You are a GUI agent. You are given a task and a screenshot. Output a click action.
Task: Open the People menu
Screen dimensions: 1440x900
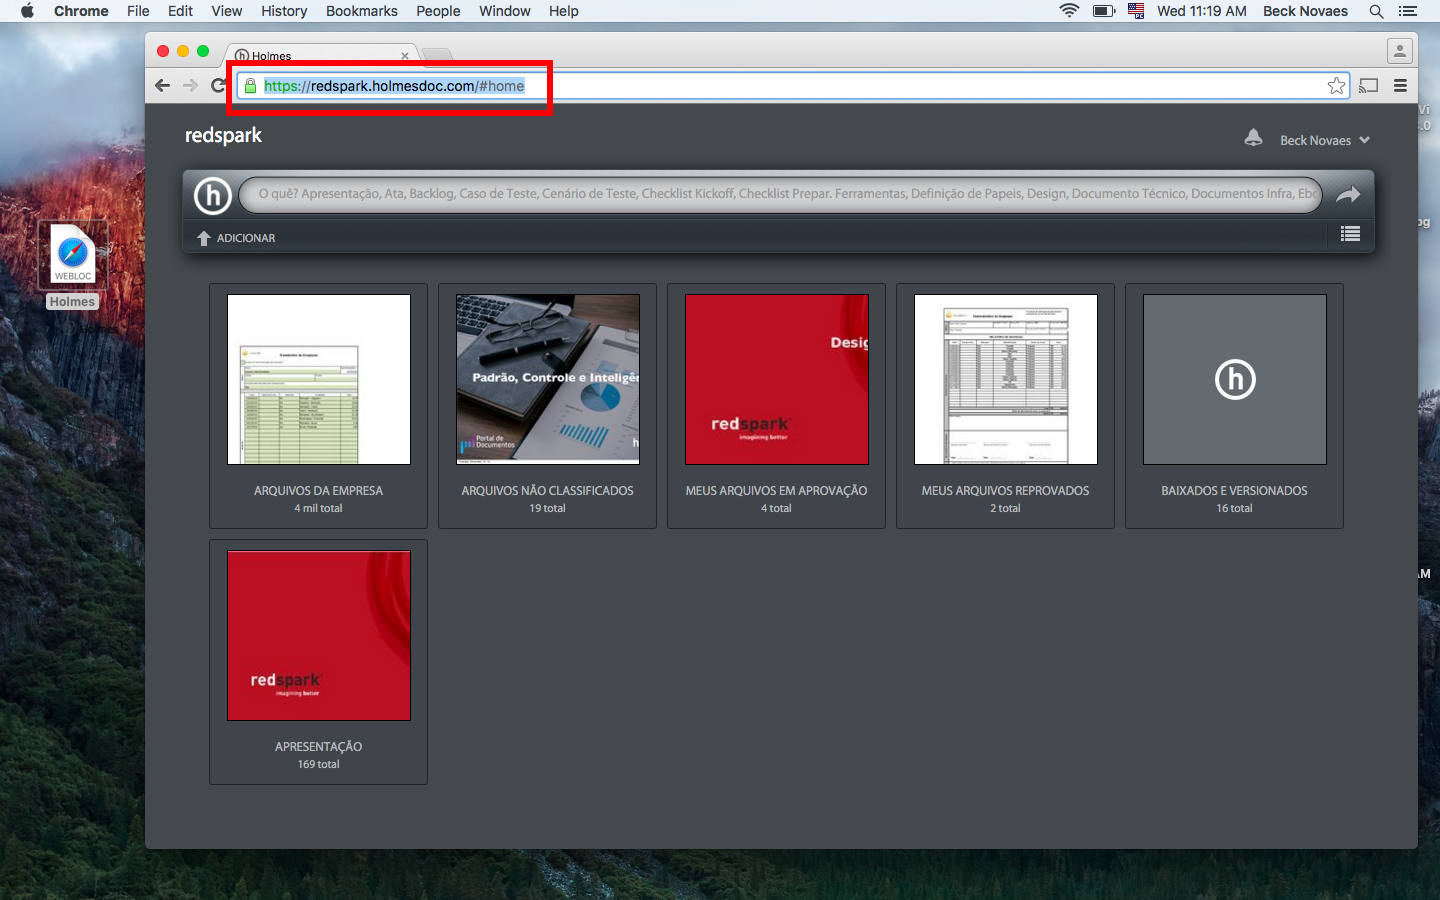click(x=438, y=11)
